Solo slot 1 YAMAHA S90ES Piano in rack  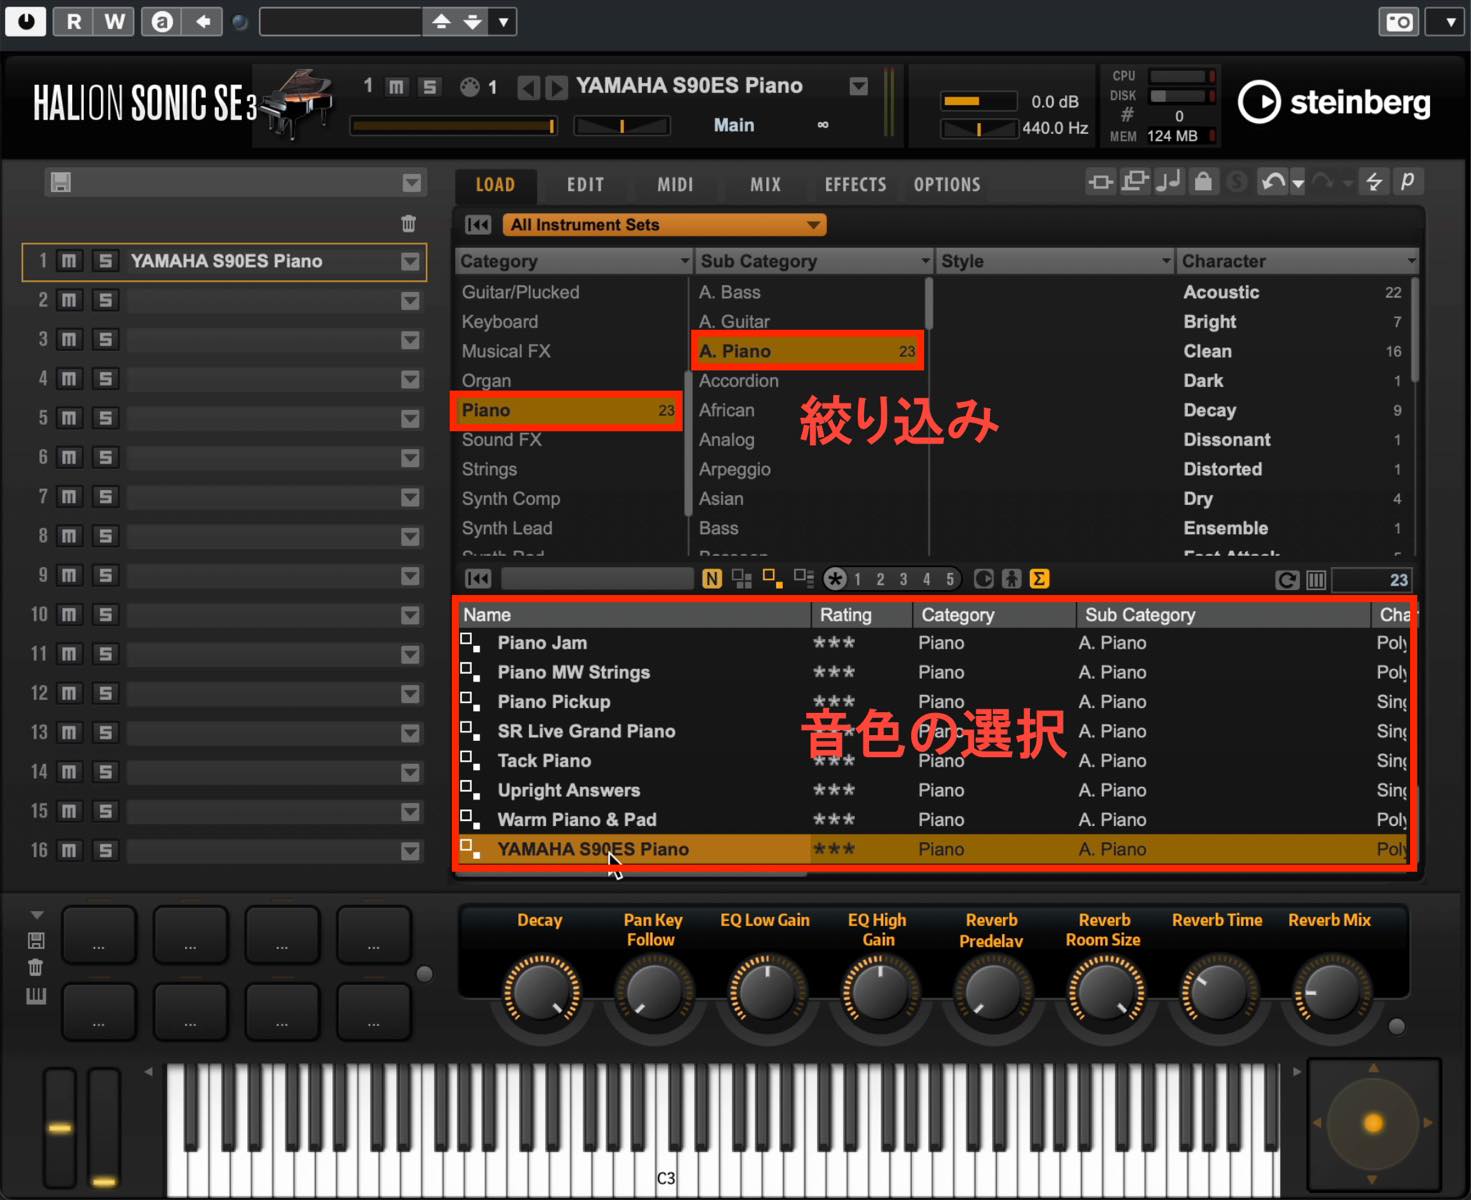[x=105, y=261]
